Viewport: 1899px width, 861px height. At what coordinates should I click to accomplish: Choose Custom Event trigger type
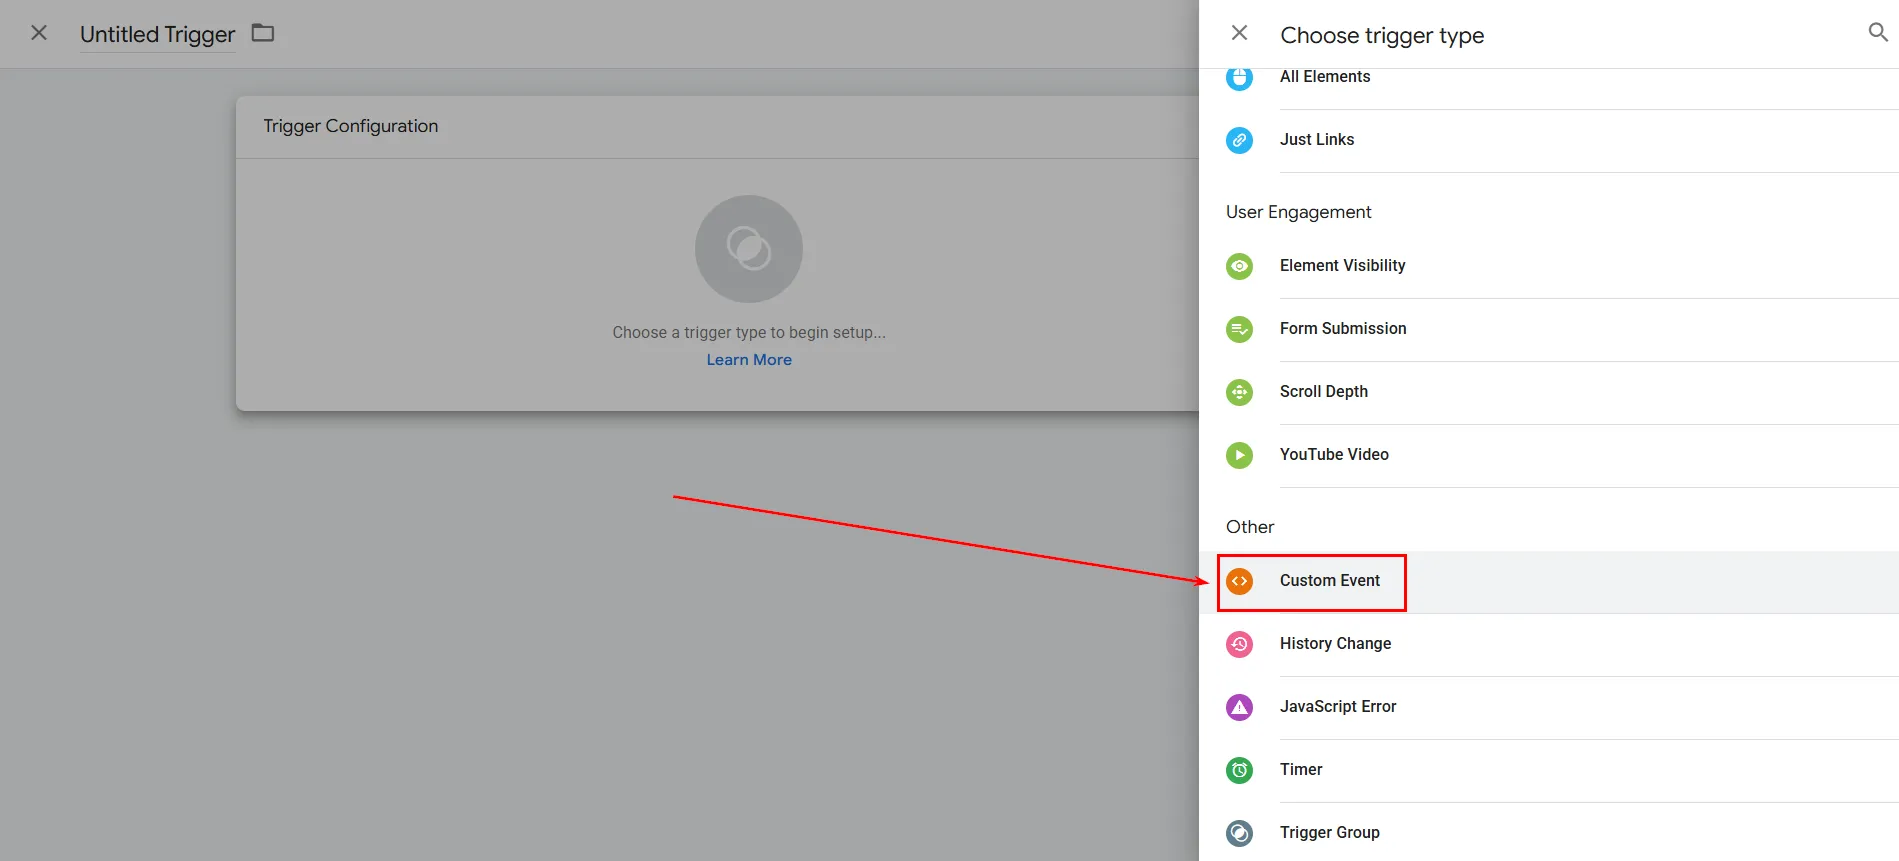(x=1329, y=581)
